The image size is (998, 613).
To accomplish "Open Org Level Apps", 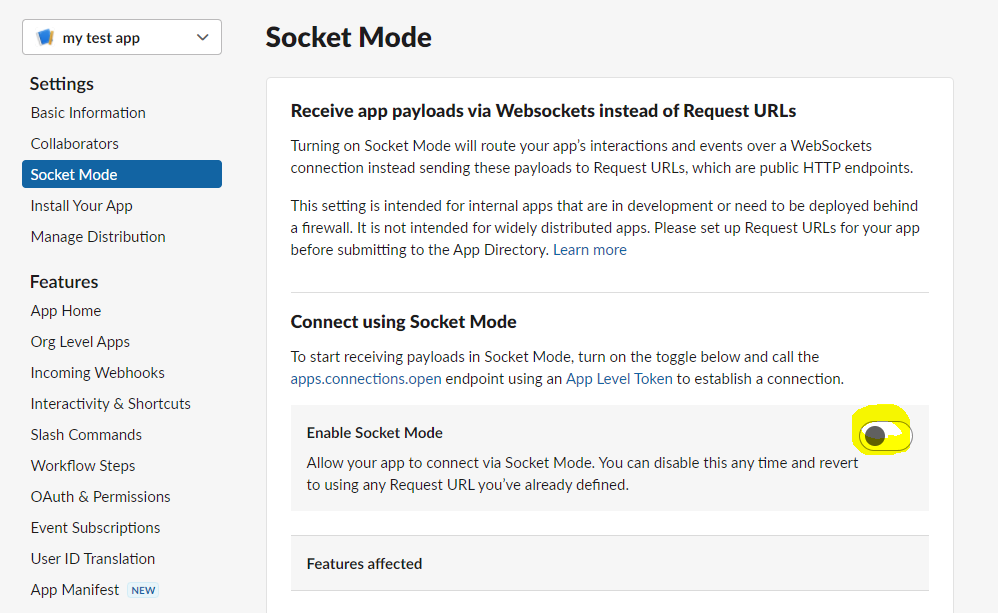I will pos(80,342).
